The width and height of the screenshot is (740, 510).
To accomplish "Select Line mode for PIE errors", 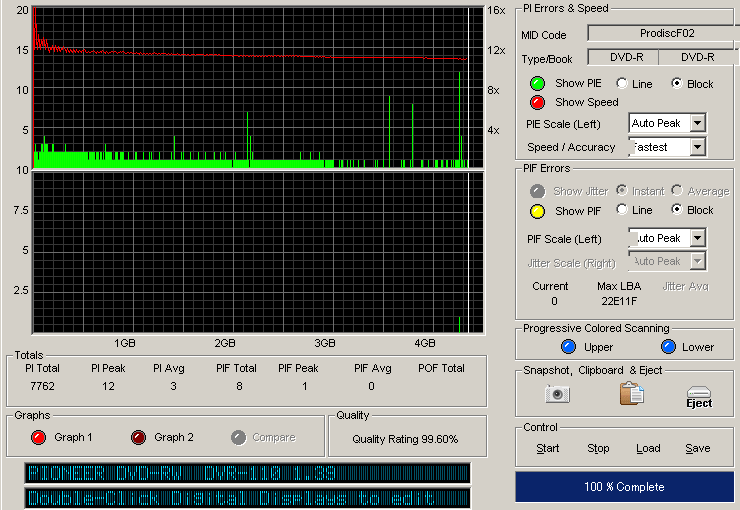I will pyautogui.click(x=622, y=84).
